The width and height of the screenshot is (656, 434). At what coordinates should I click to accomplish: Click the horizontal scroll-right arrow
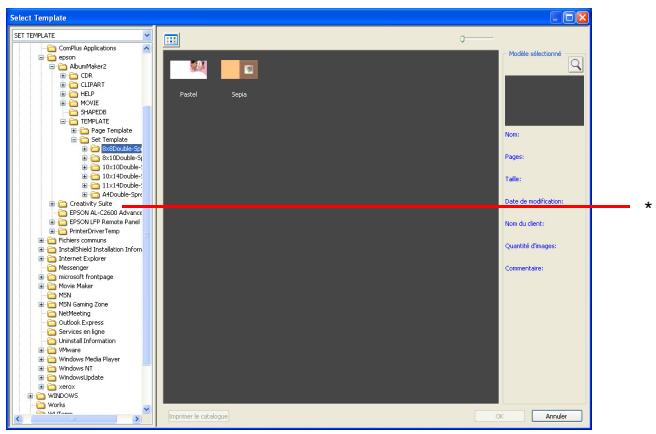(137, 419)
